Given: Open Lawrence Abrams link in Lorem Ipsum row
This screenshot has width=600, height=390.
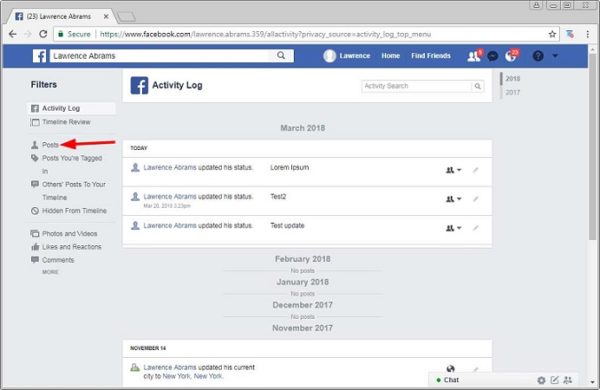Looking at the screenshot, I should point(170,168).
